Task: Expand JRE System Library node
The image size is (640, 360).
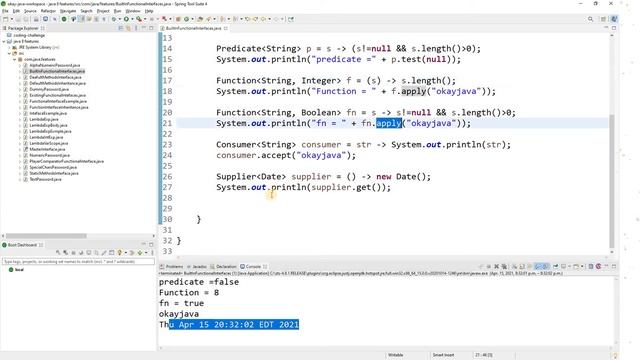Action: point(9,47)
